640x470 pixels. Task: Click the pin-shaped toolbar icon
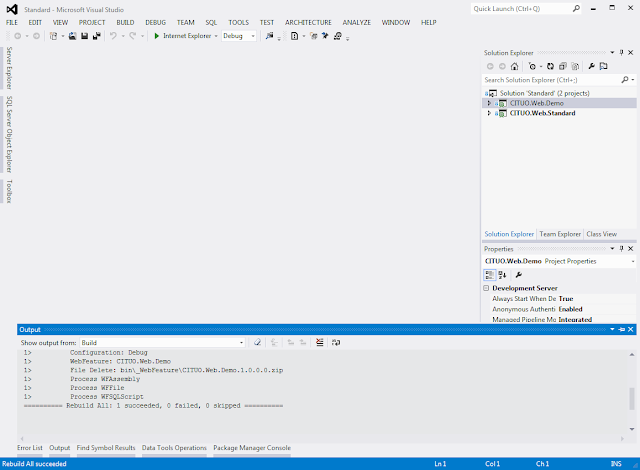click(325, 36)
